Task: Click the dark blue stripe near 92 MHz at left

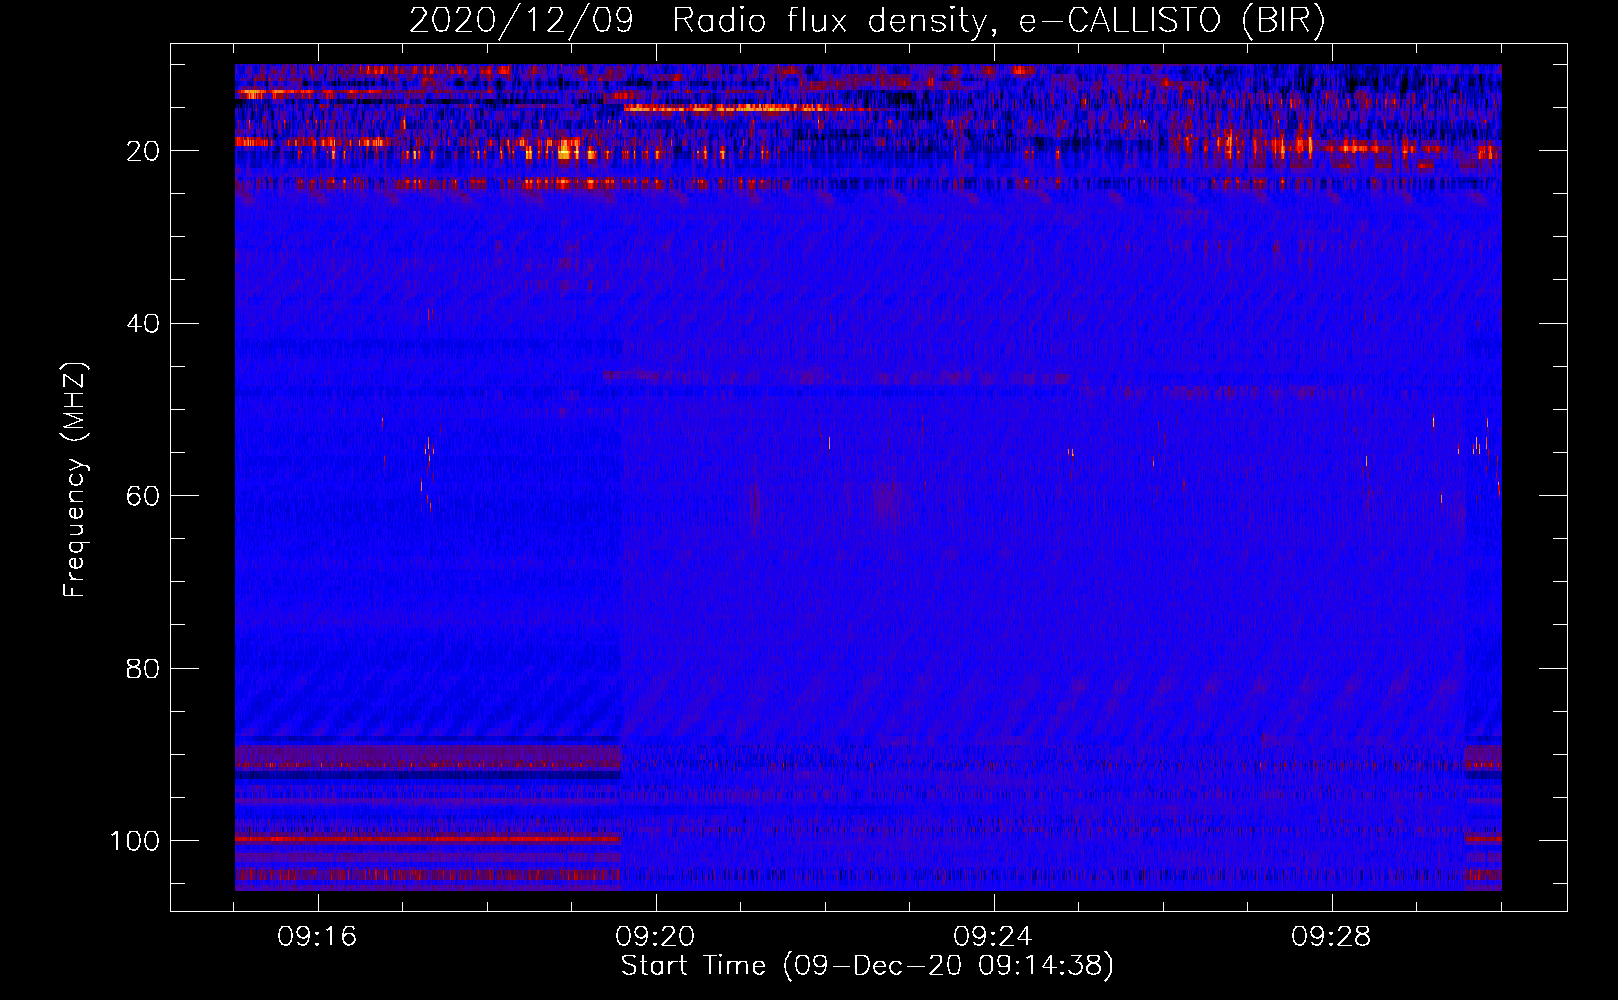Action: (x=420, y=775)
